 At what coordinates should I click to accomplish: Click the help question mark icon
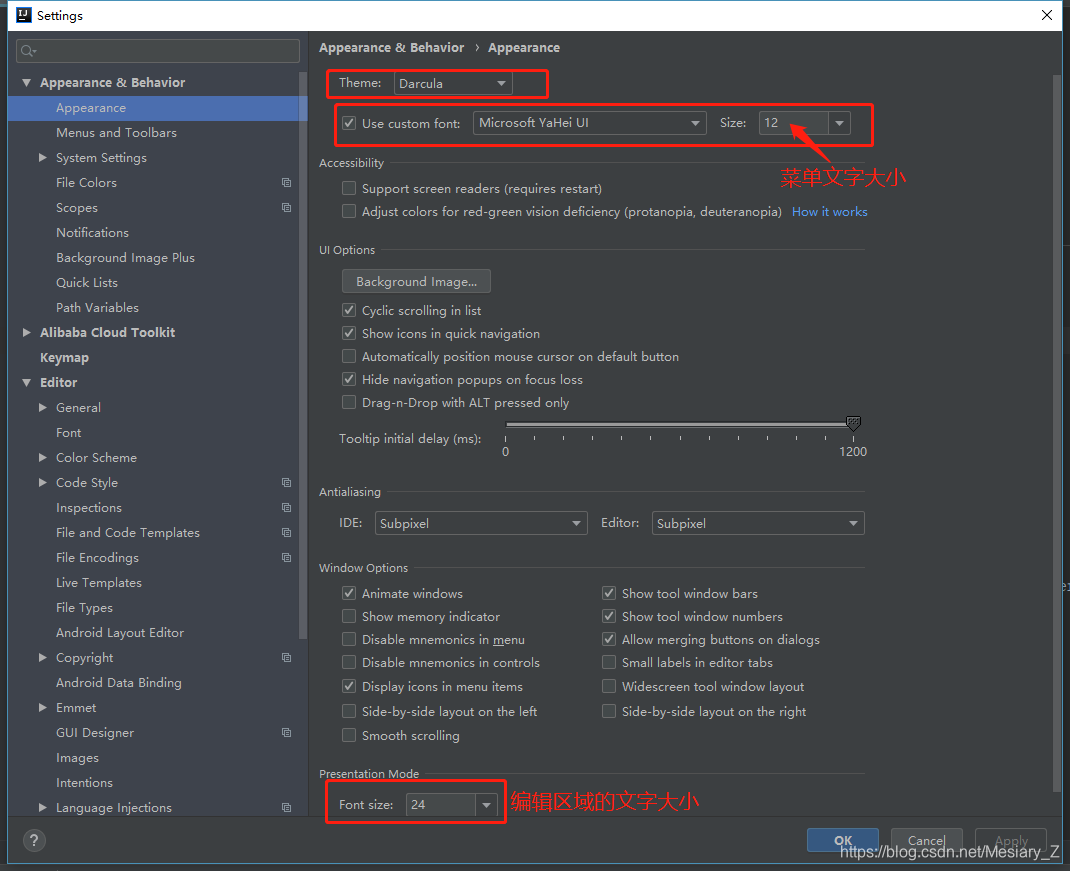tap(34, 840)
